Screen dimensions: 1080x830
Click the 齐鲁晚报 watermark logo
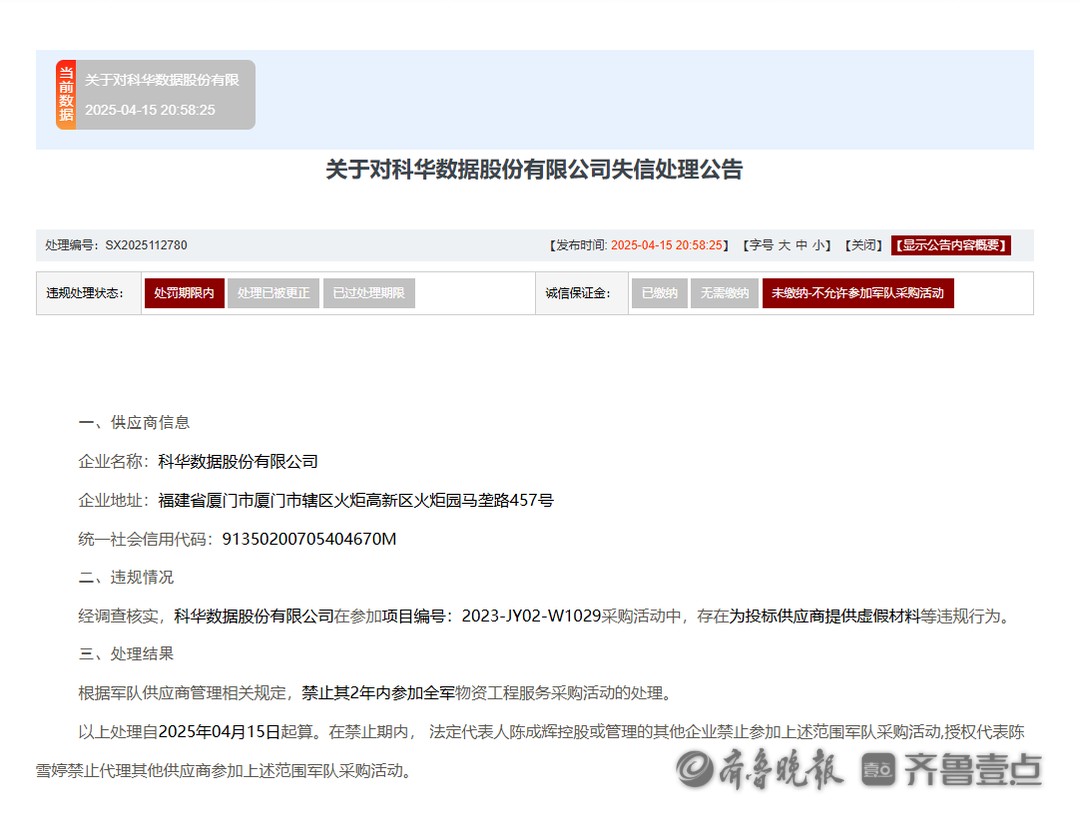pyautogui.click(x=760, y=769)
